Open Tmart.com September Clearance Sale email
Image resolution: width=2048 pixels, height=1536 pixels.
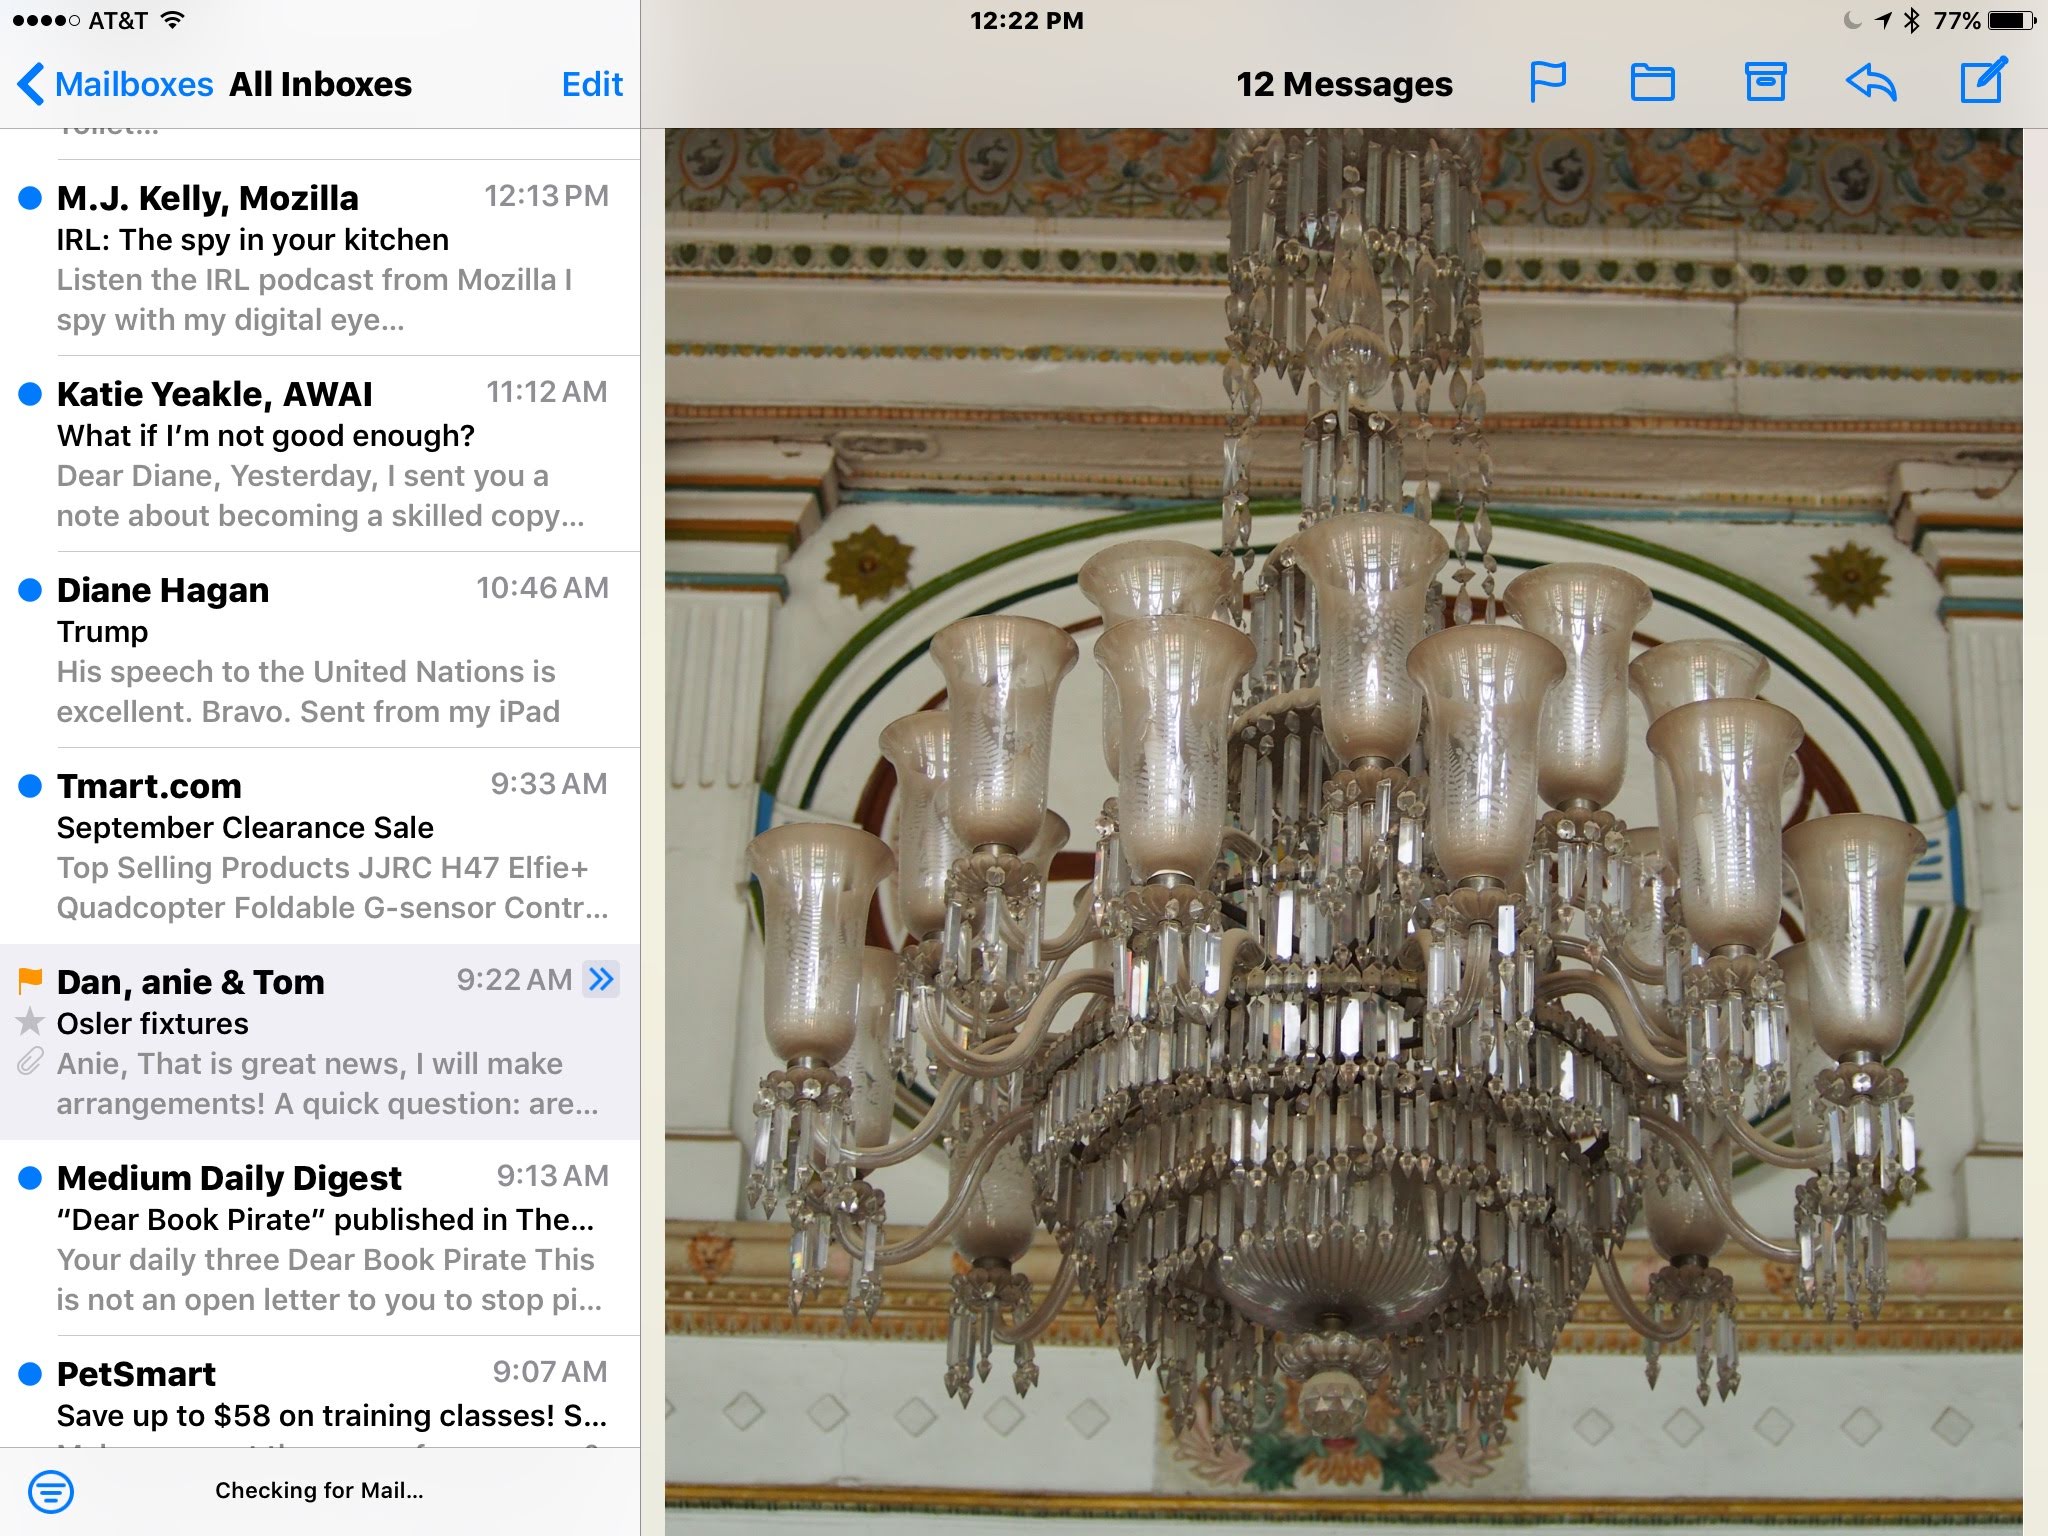pyautogui.click(x=320, y=845)
